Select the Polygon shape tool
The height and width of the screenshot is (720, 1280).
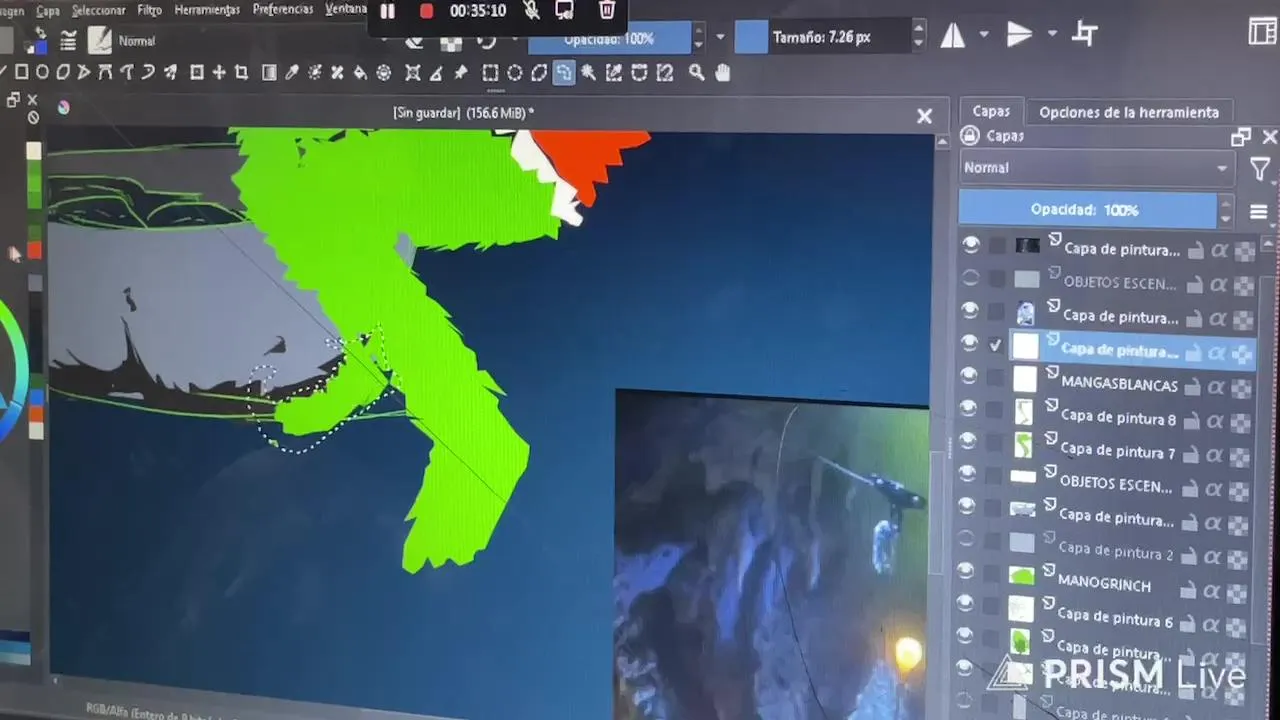[x=63, y=72]
